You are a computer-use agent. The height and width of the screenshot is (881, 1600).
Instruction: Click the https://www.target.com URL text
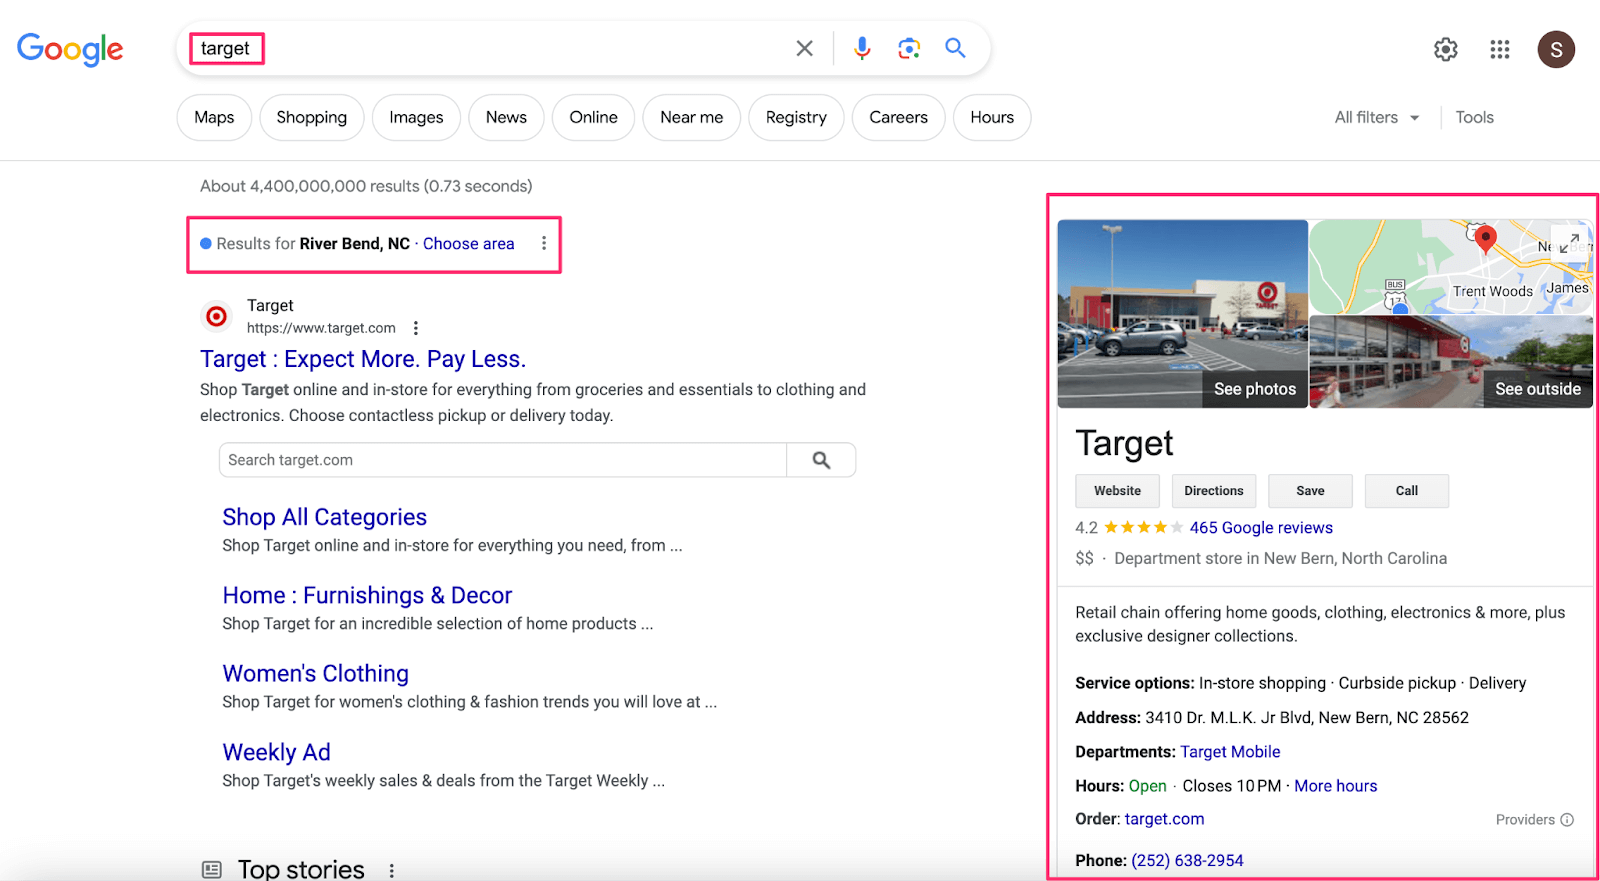click(x=321, y=328)
